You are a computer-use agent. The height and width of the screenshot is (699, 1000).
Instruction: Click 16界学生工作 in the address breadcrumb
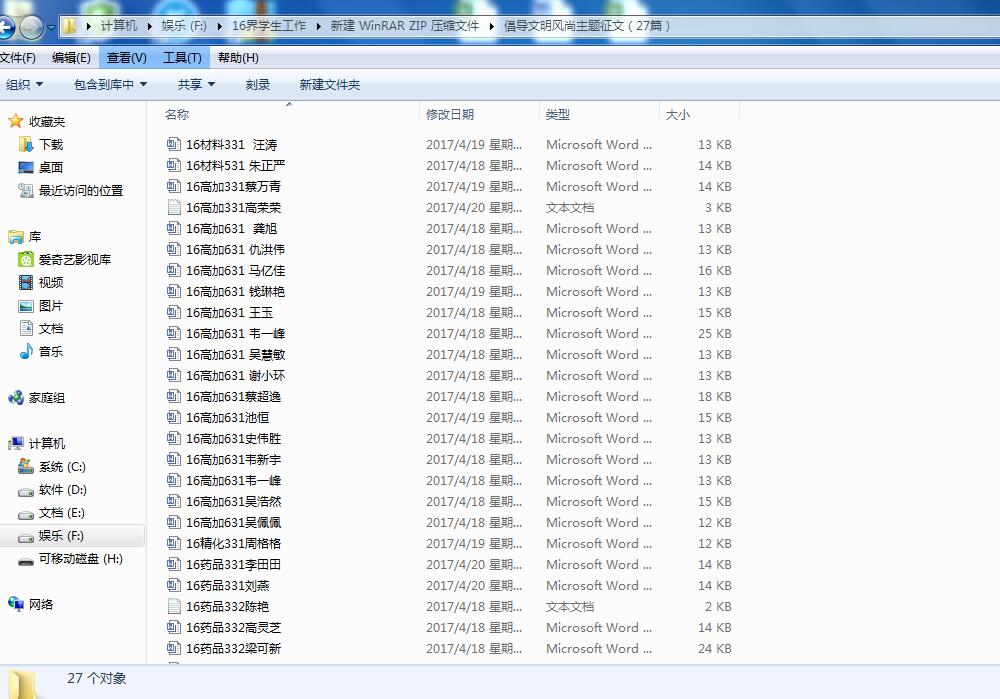[x=269, y=26]
